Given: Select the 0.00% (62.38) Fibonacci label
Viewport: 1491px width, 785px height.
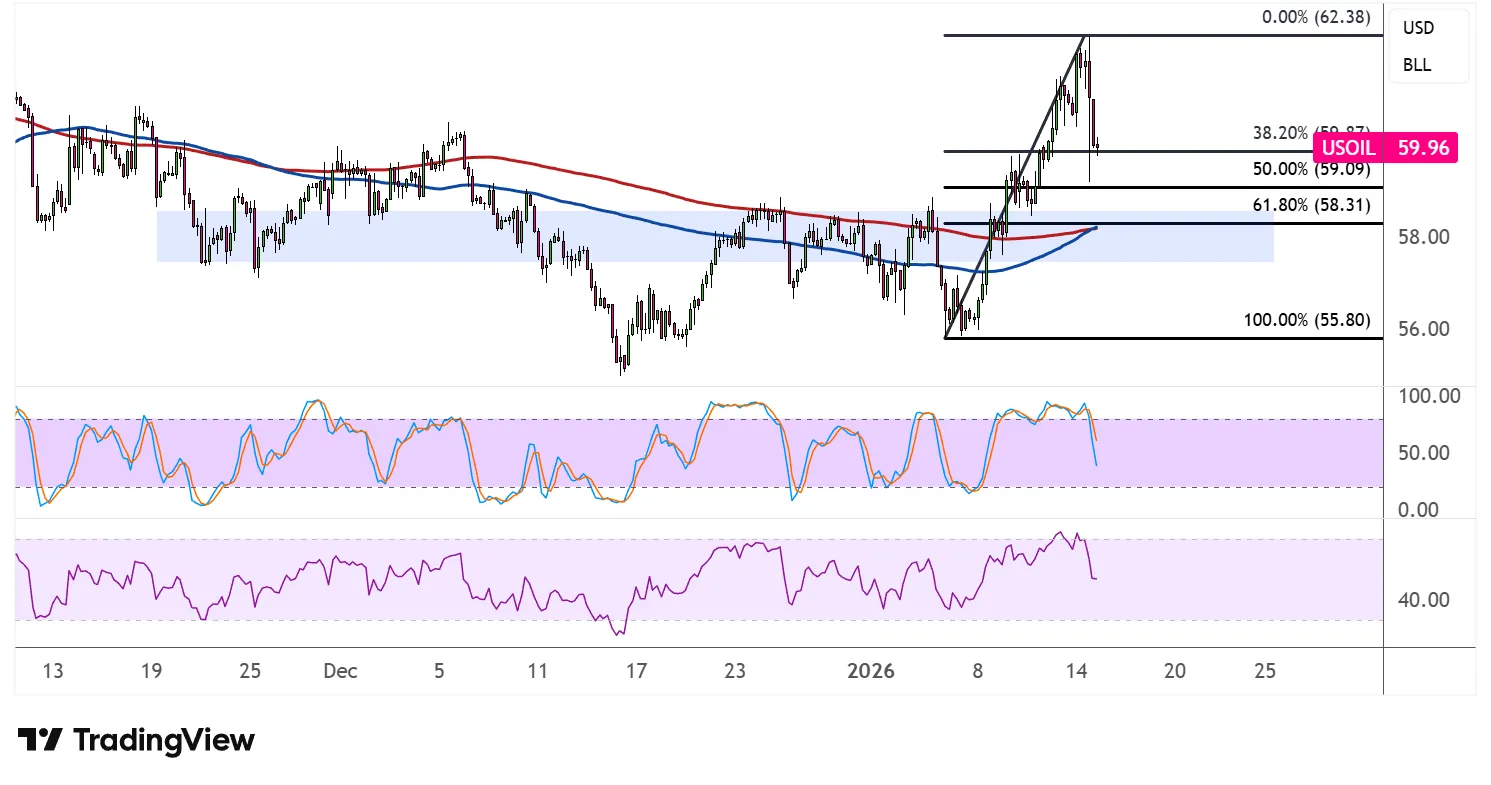Looking at the screenshot, I should click(x=1310, y=17).
